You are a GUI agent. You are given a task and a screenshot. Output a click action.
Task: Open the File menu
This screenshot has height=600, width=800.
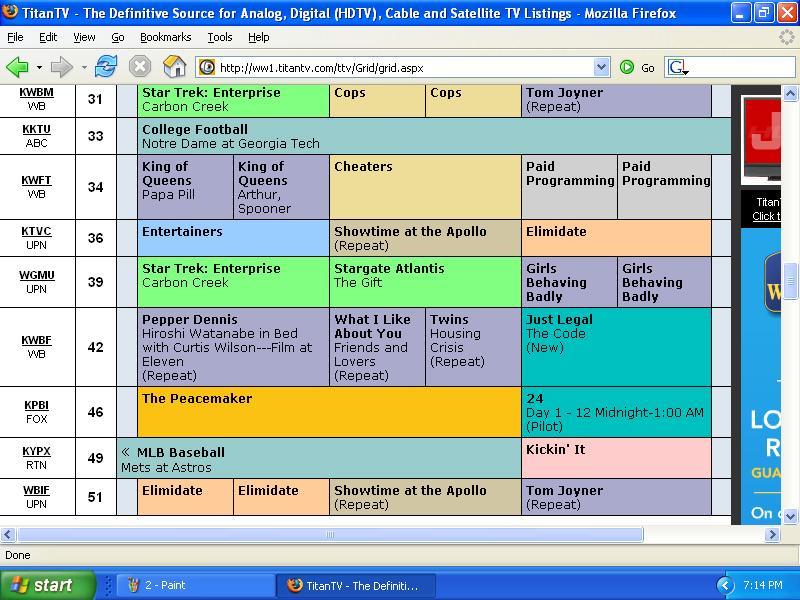[15, 37]
